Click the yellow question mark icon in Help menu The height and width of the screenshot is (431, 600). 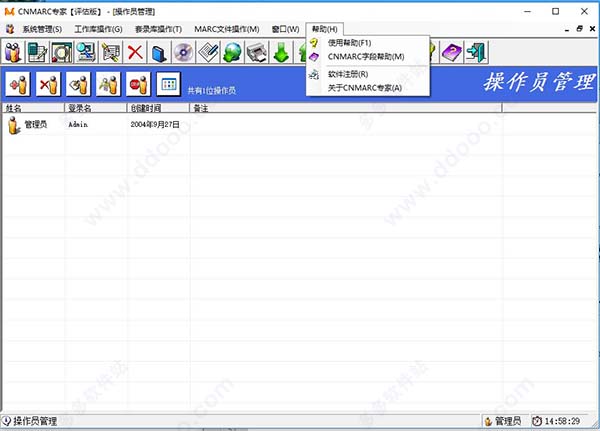click(314, 43)
